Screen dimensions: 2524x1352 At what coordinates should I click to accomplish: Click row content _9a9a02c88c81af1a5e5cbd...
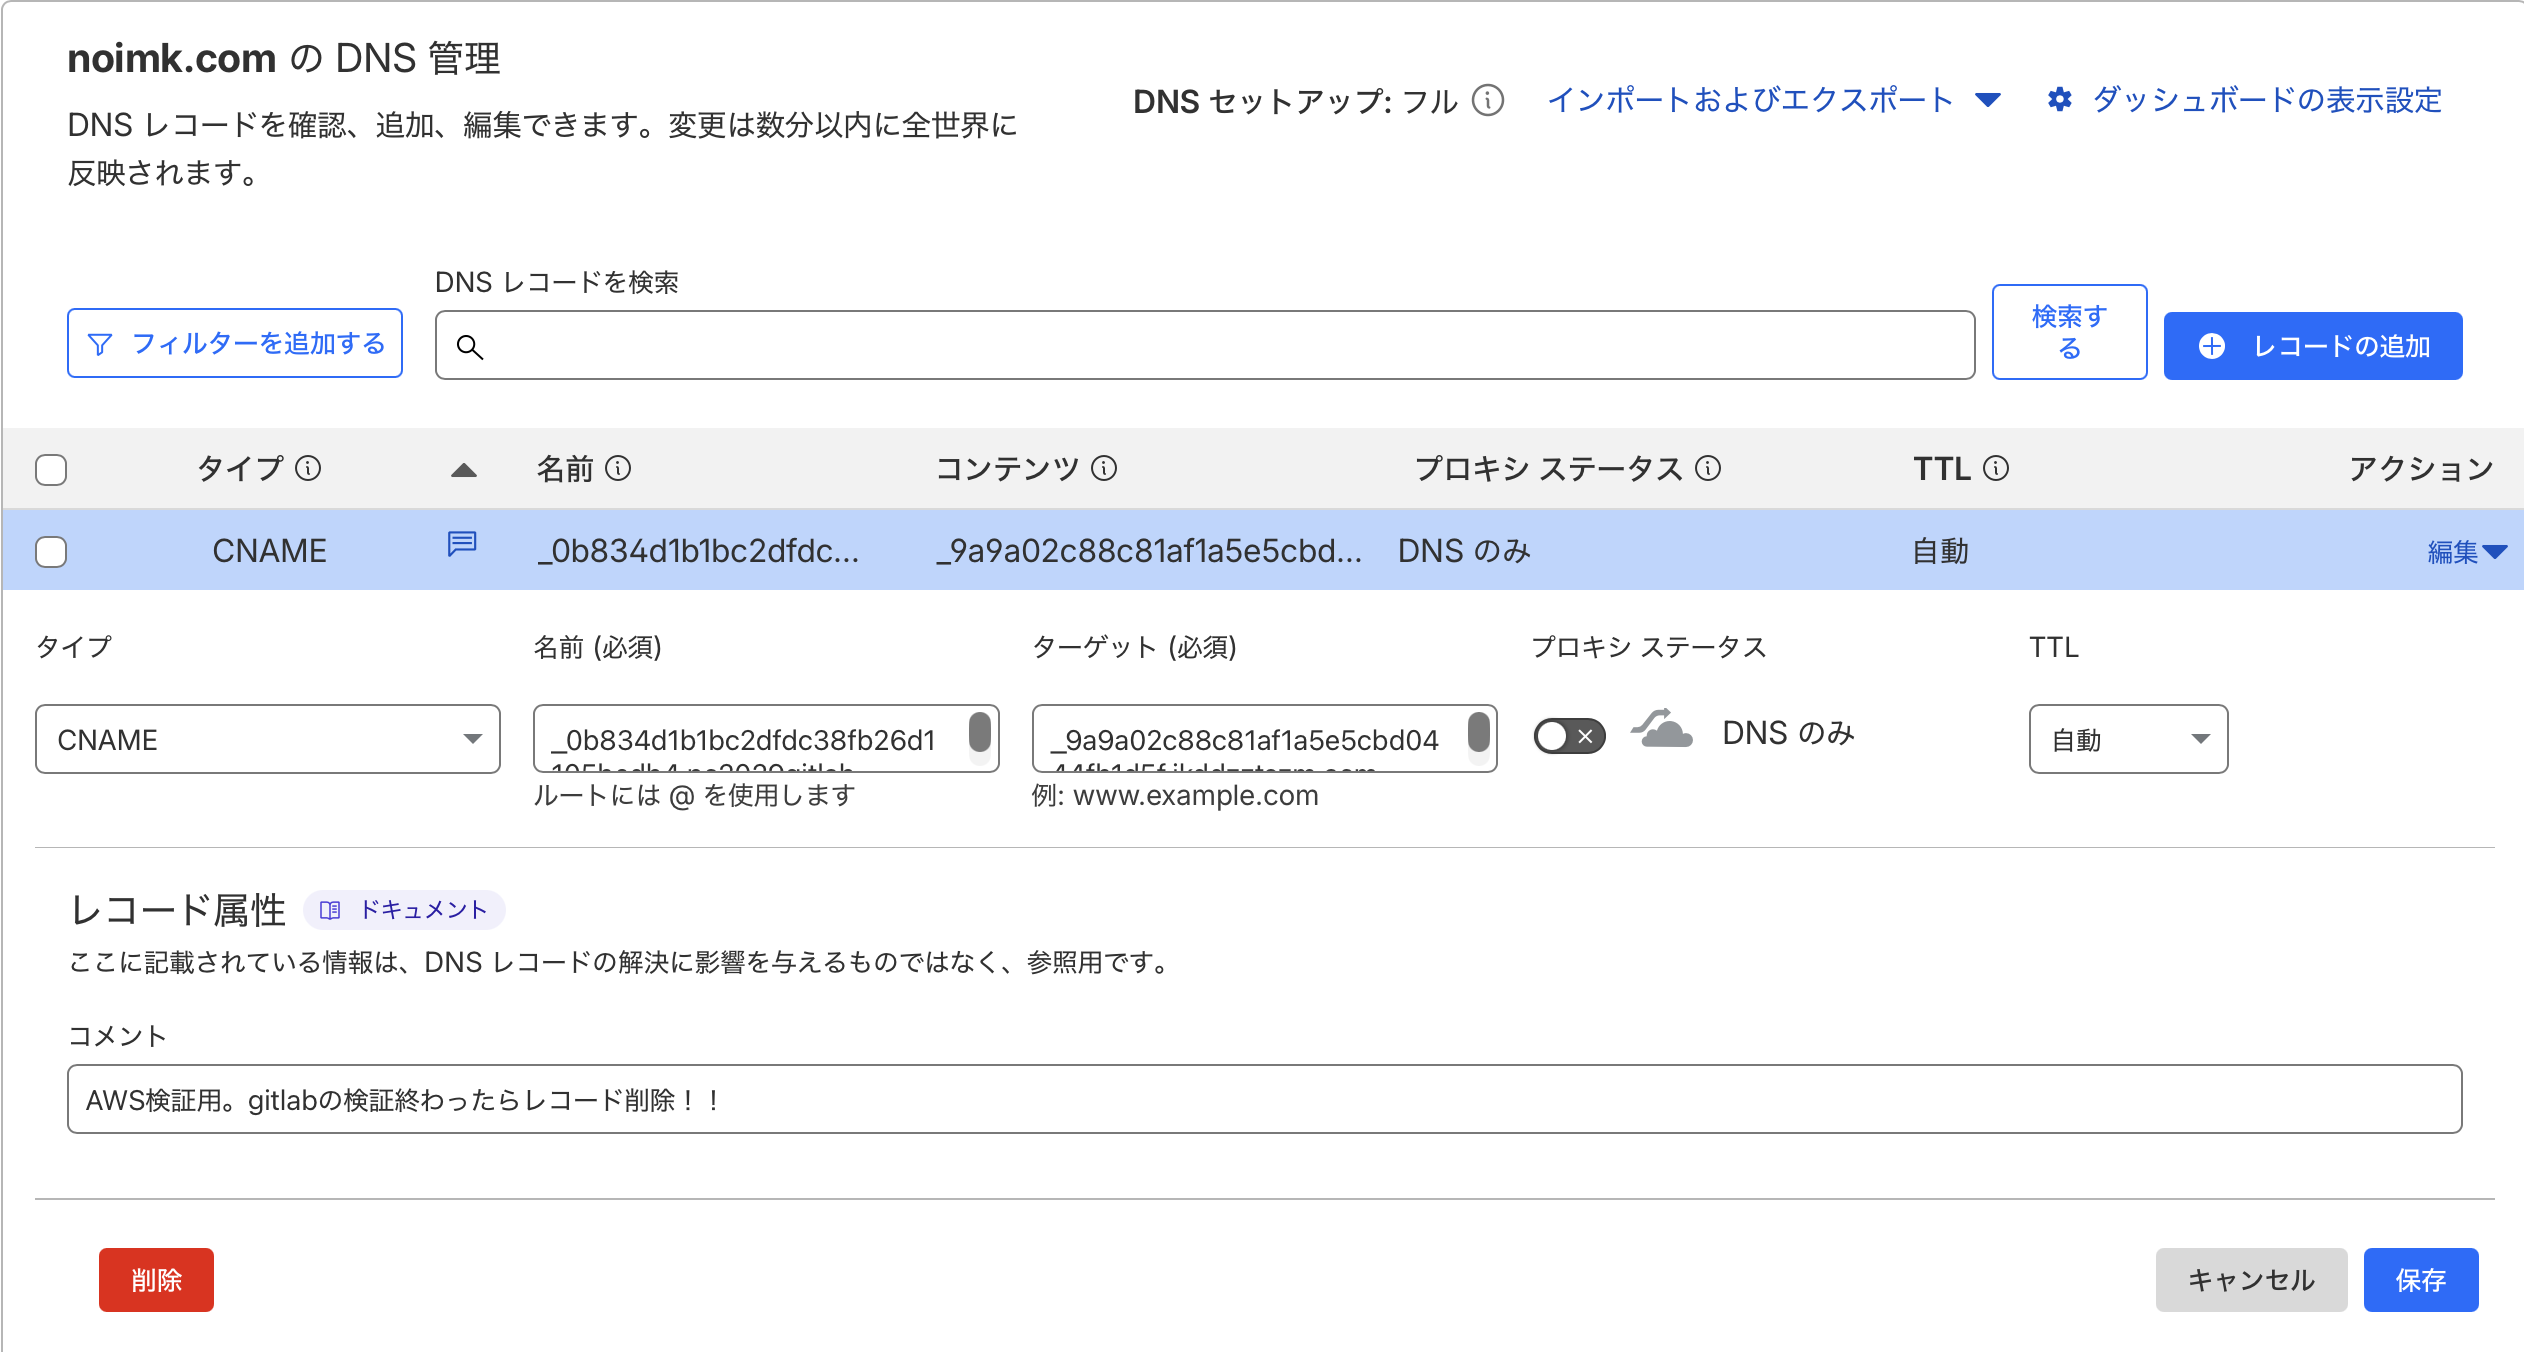[1149, 551]
